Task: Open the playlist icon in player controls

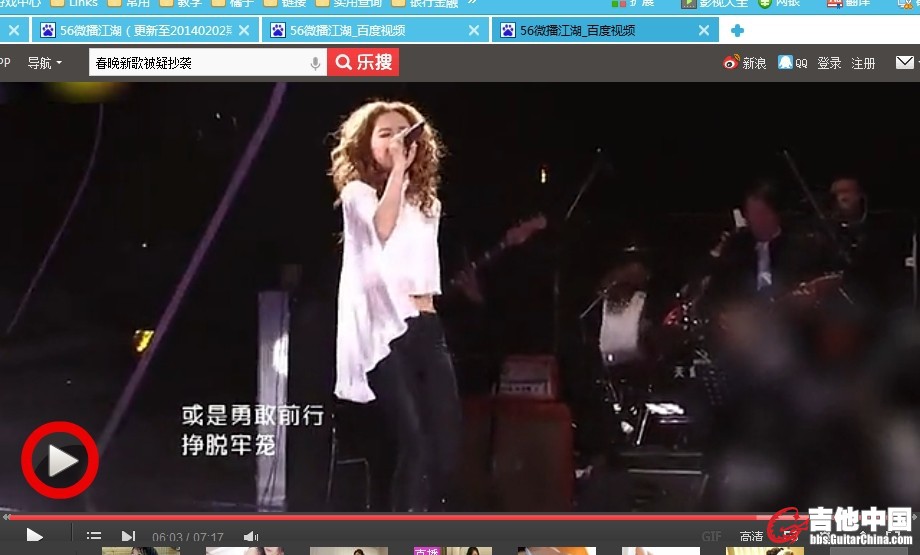Action: click(x=93, y=536)
